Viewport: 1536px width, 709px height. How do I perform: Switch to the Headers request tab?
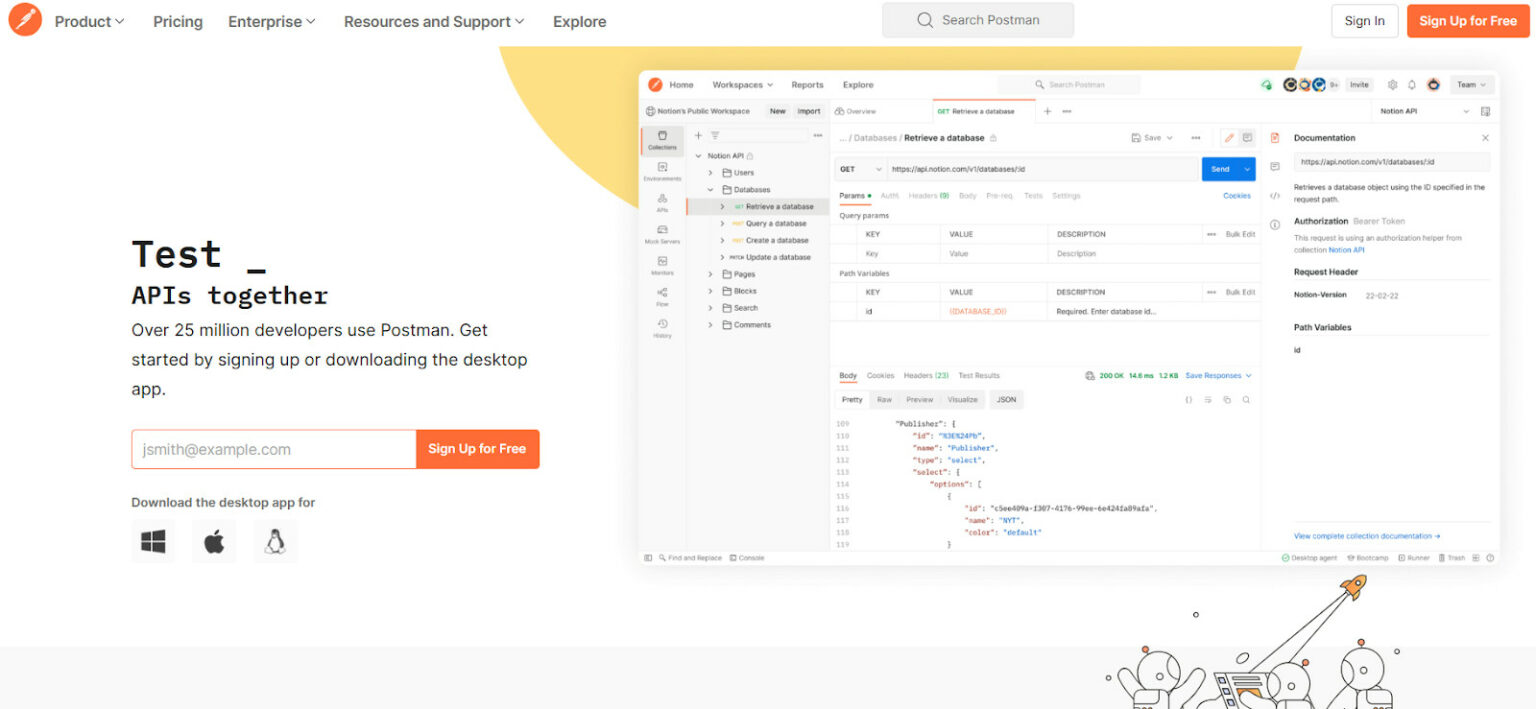tap(928, 195)
